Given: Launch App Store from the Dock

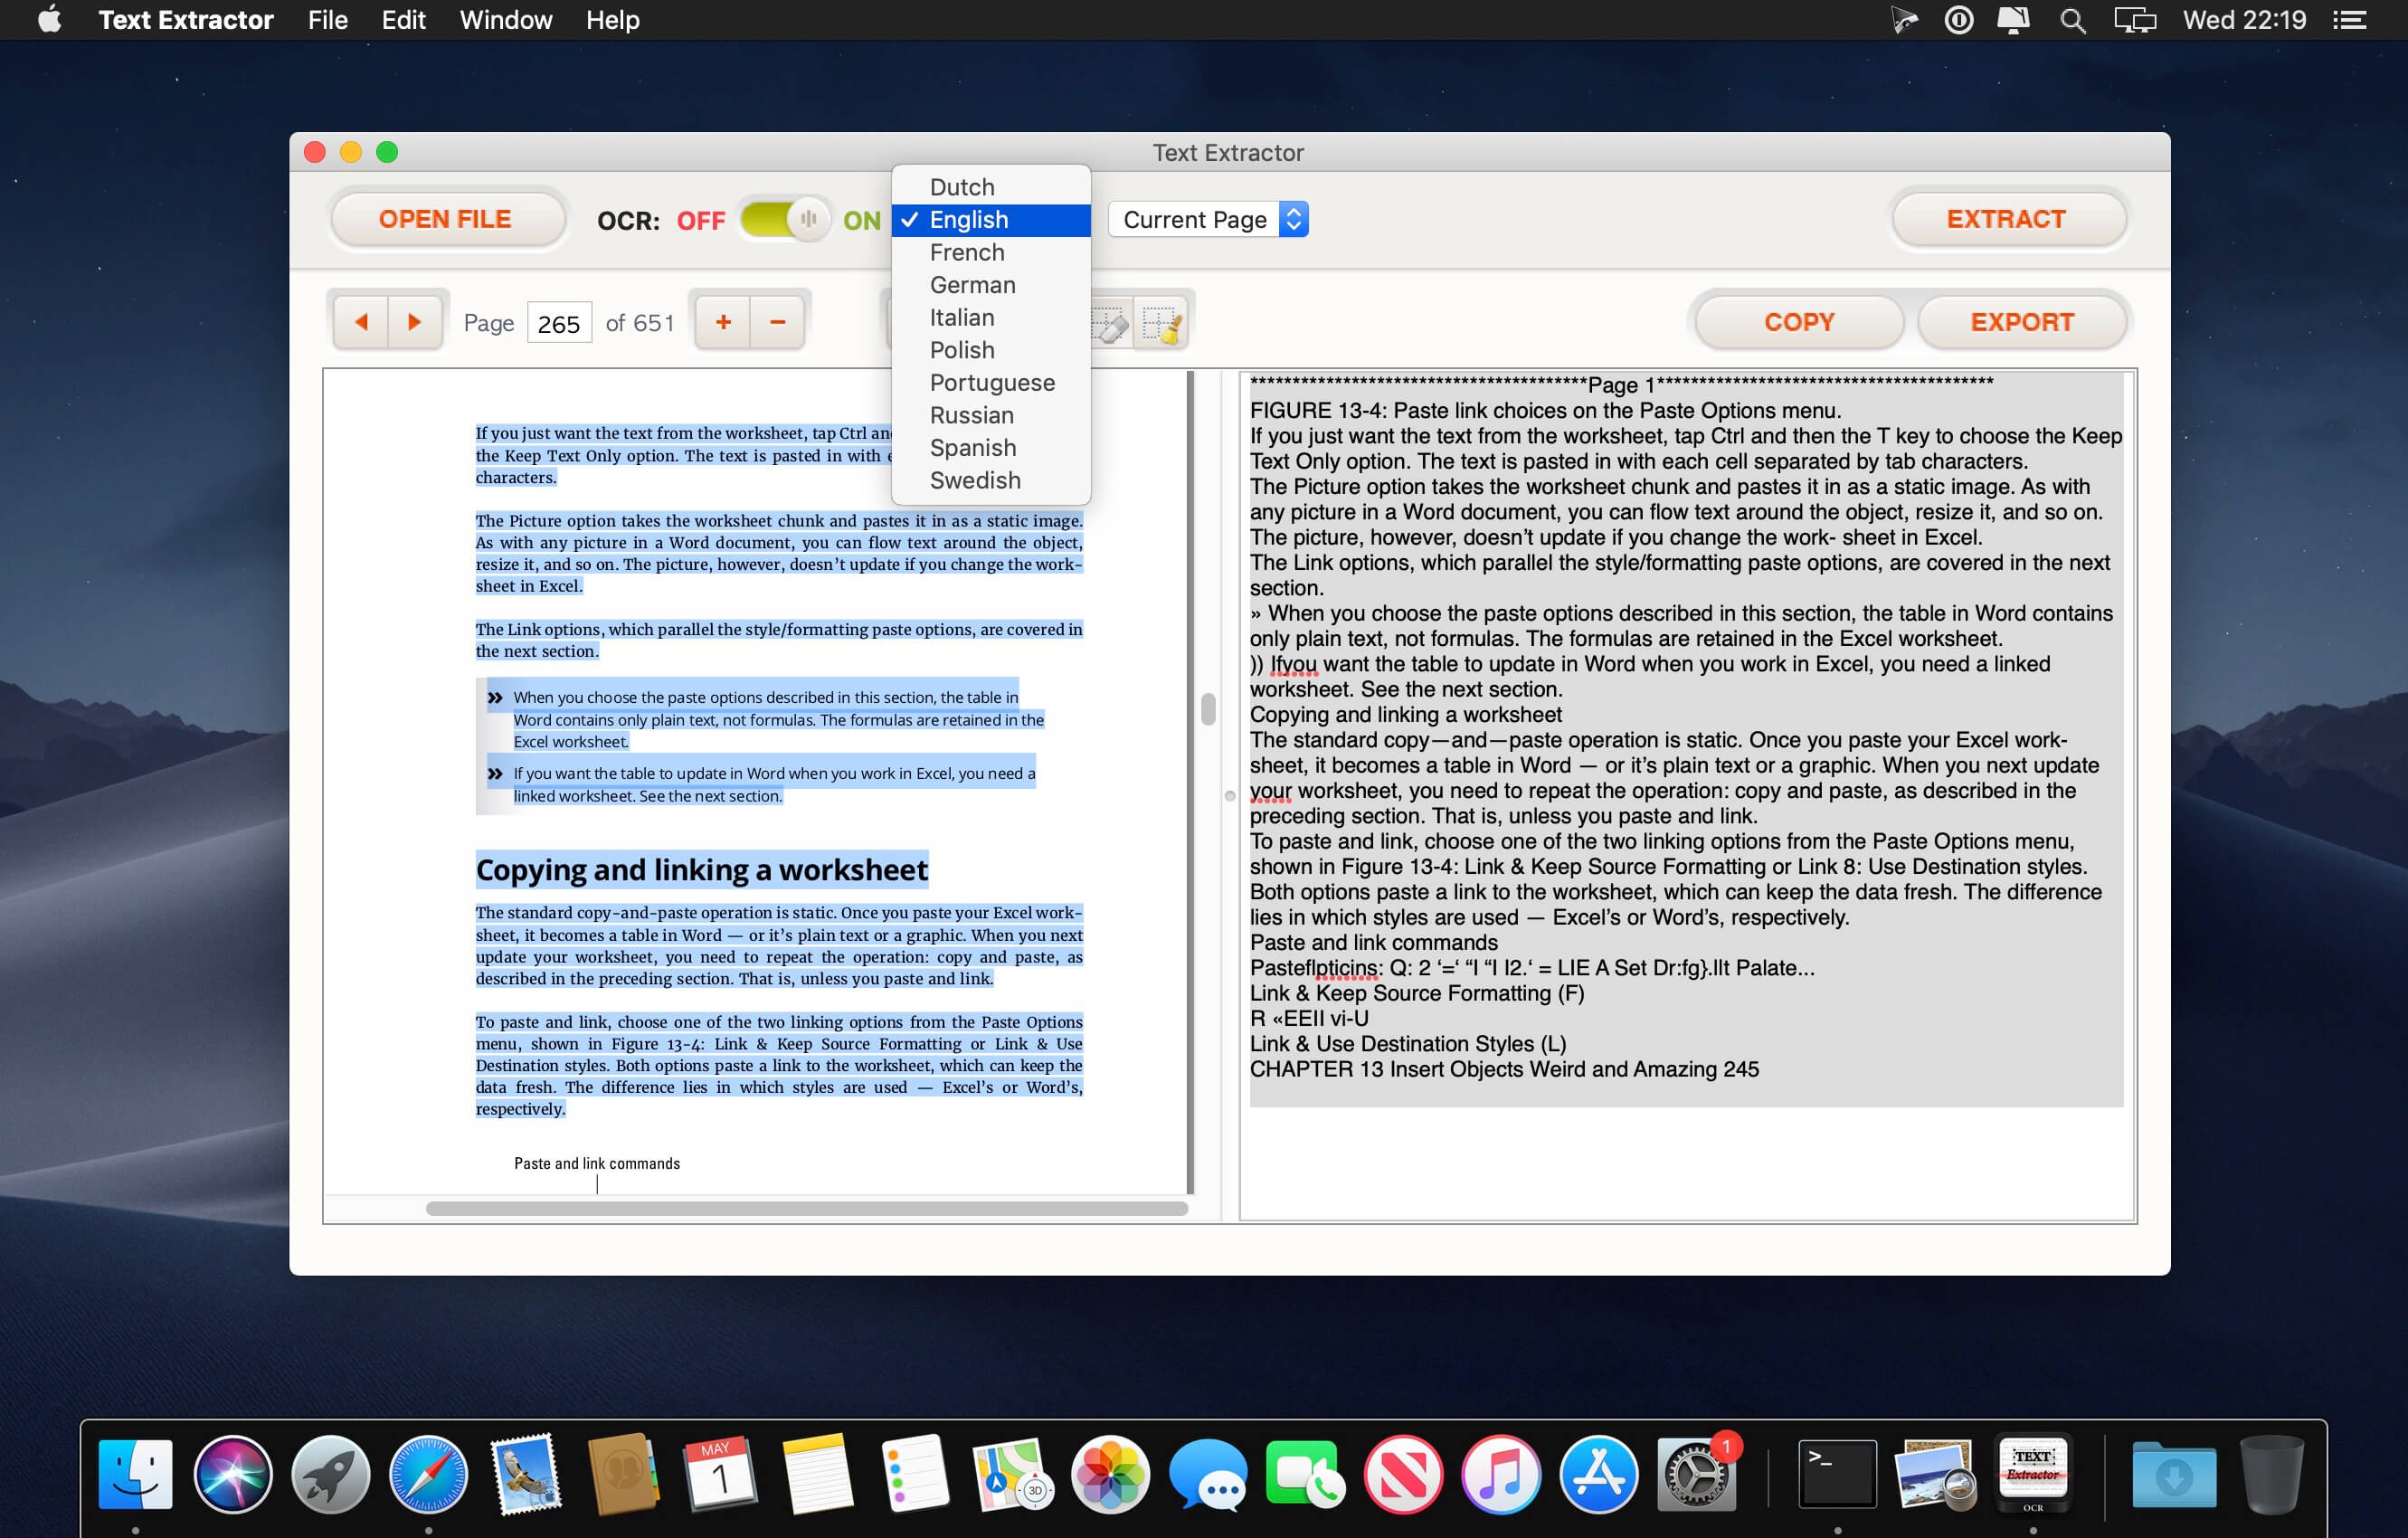Looking at the screenshot, I should click(x=1599, y=1472).
